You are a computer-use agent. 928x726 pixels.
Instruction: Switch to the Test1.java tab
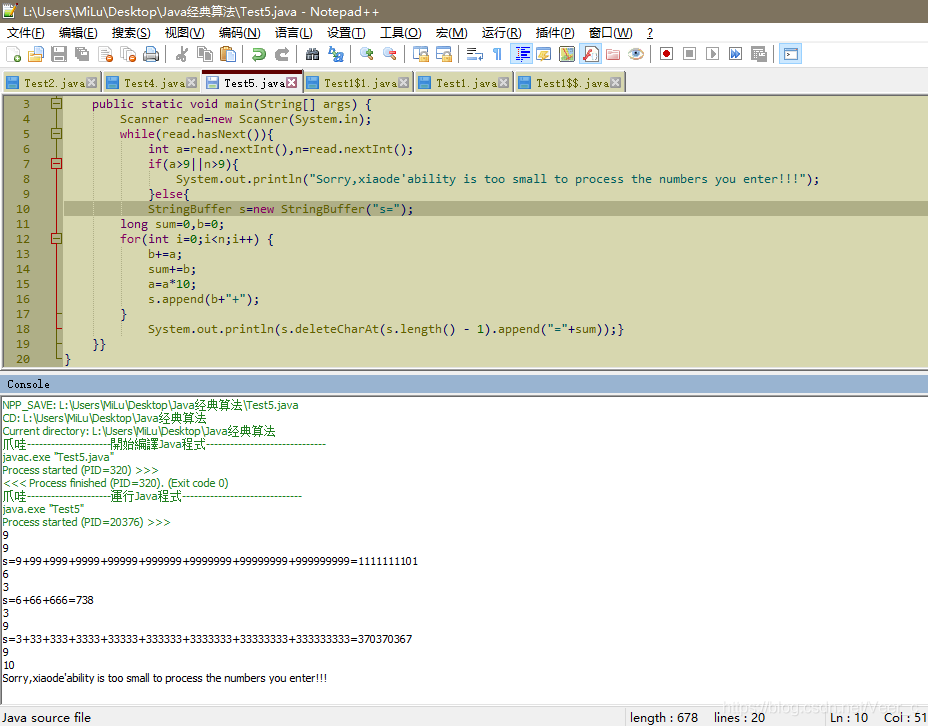coord(463,83)
